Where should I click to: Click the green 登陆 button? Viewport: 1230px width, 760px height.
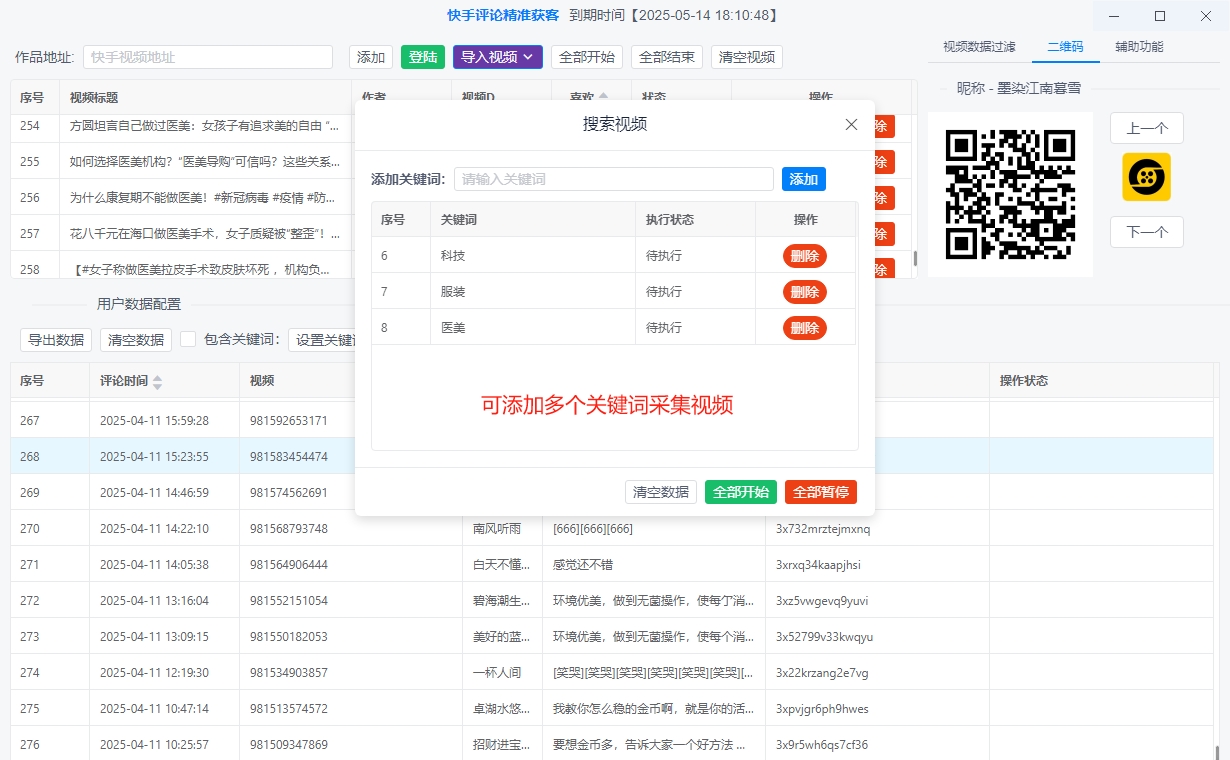click(x=422, y=57)
